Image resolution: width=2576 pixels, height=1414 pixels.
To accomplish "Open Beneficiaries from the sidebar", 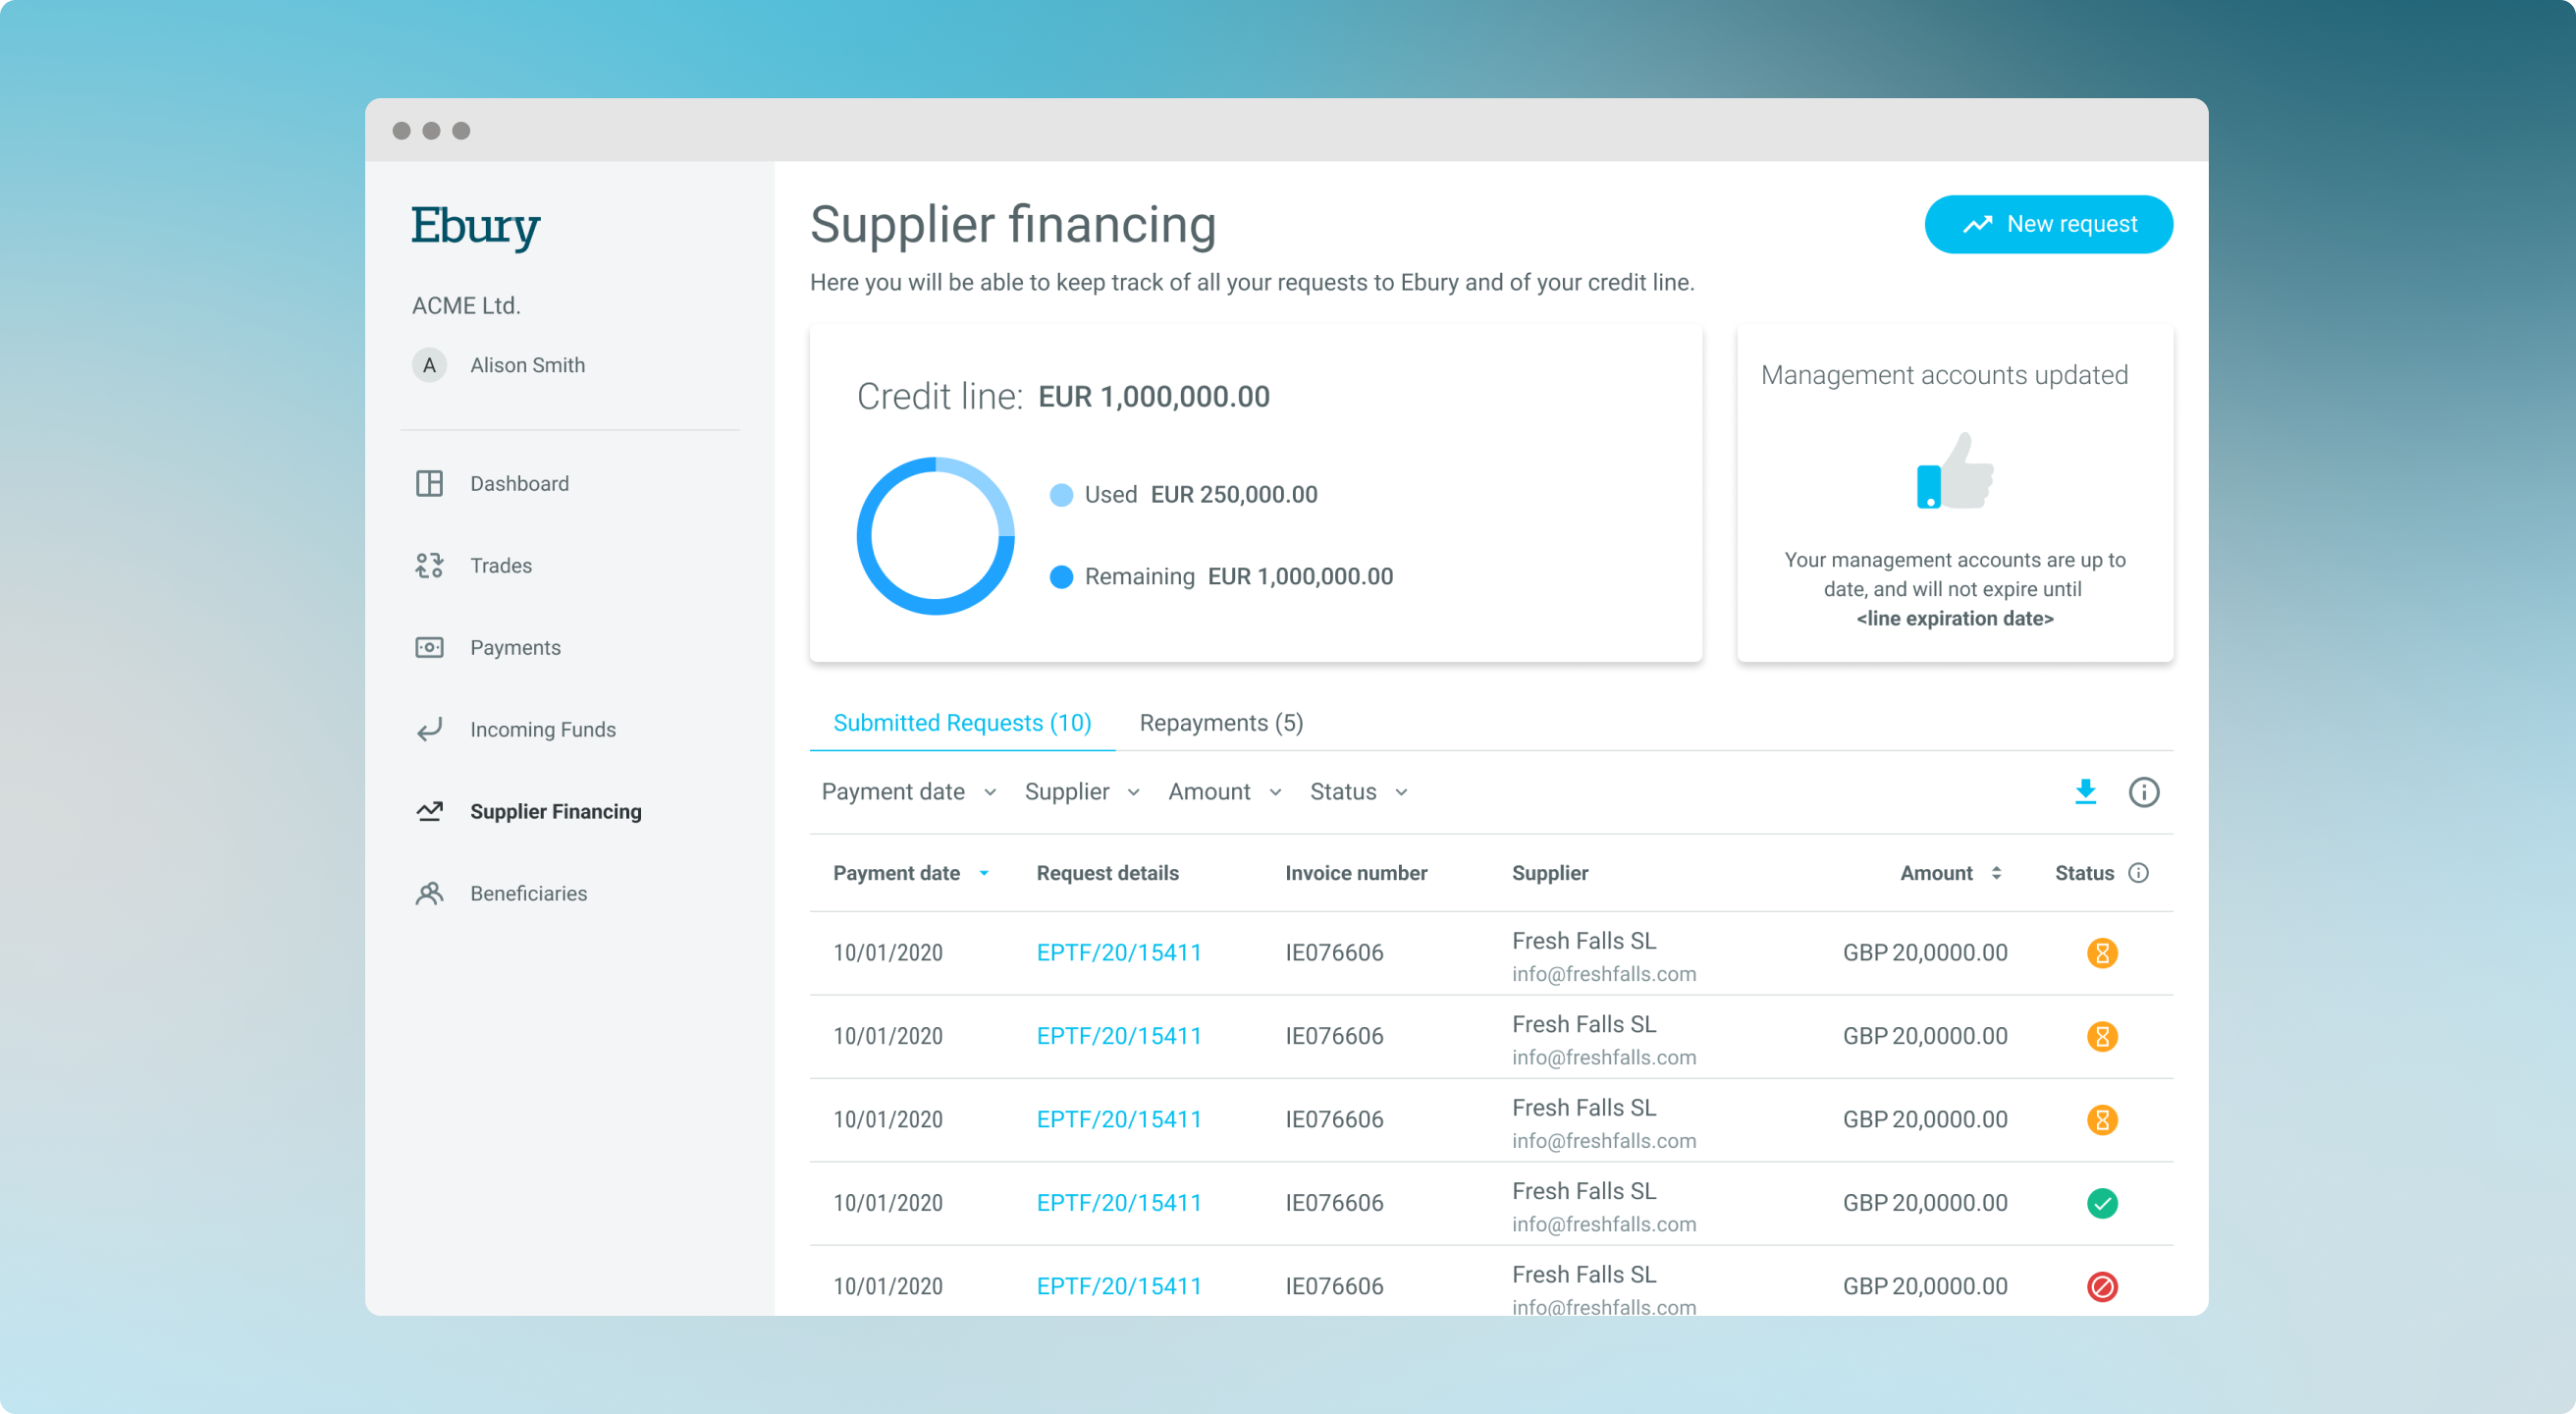I will [x=529, y=894].
